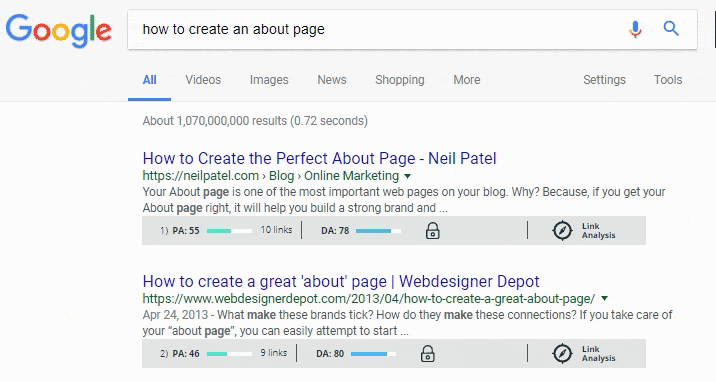Click the blue search magnifier icon
The height and width of the screenshot is (382, 716).
click(x=671, y=29)
